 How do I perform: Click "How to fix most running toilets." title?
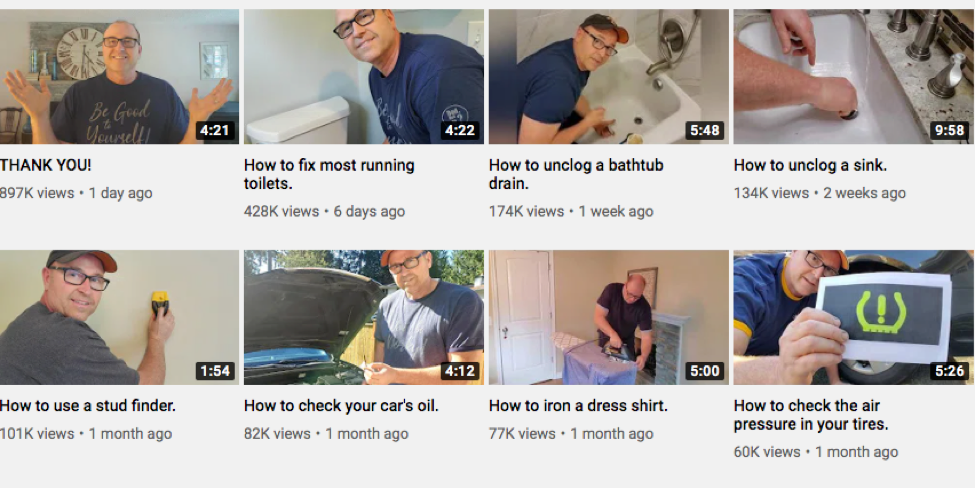coord(329,175)
